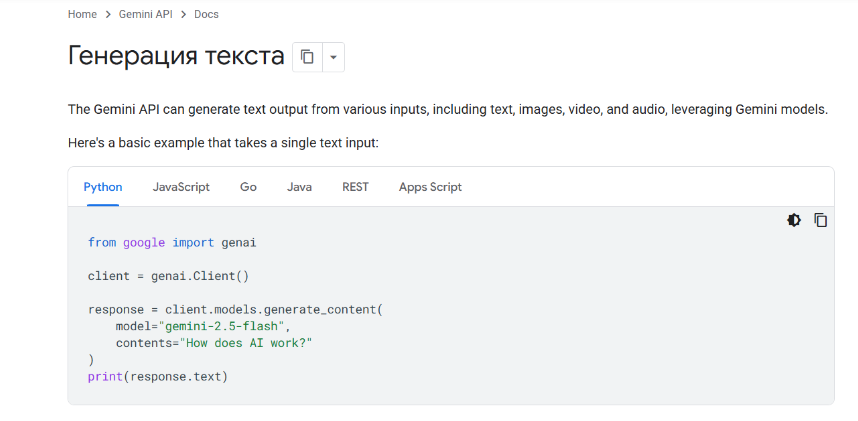Switch to the Java tab
This screenshot has width=858, height=421.
coord(299,187)
